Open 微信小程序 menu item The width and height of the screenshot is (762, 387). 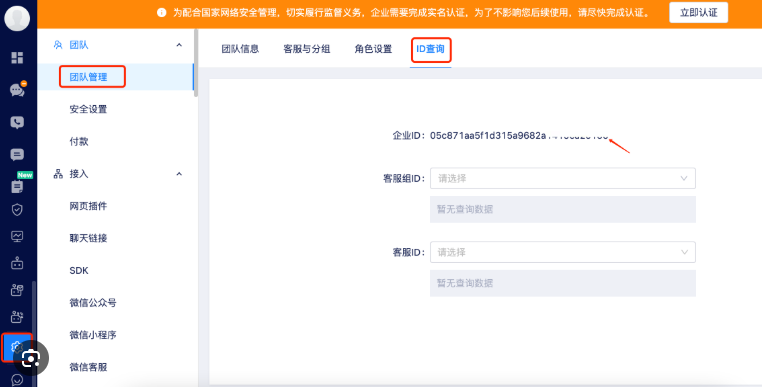[x=93, y=335]
